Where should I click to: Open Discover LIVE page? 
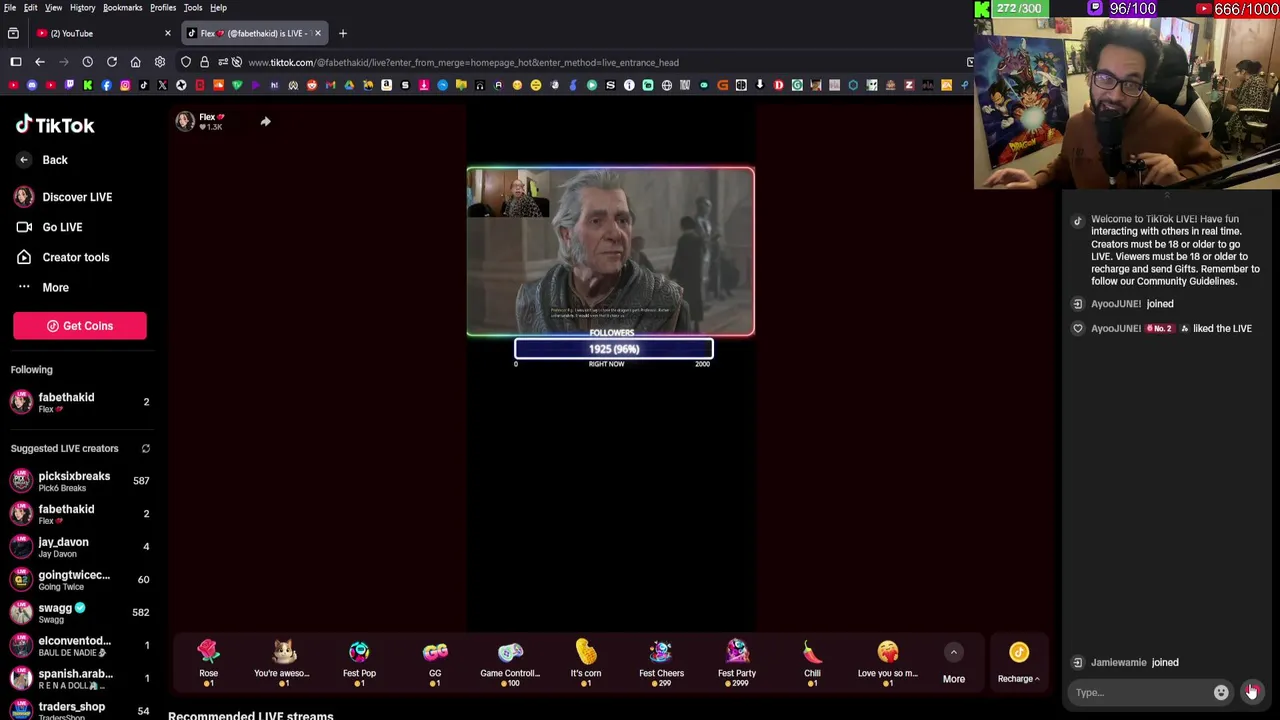click(x=62, y=197)
